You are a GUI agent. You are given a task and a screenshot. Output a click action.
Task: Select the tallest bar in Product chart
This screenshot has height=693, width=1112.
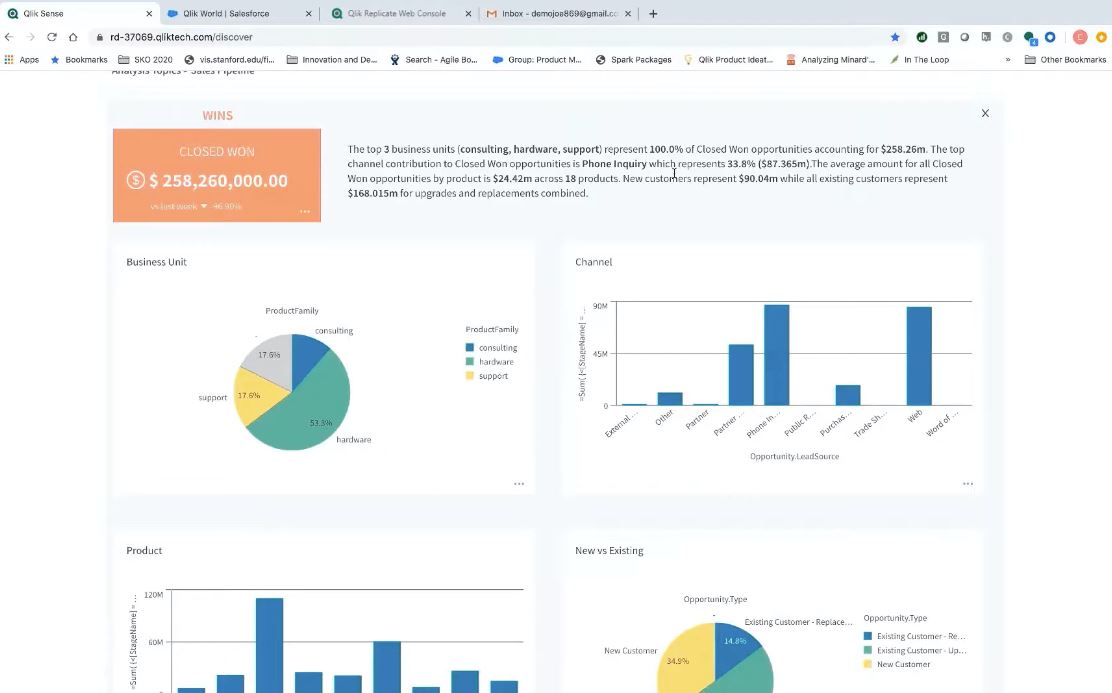point(269,644)
